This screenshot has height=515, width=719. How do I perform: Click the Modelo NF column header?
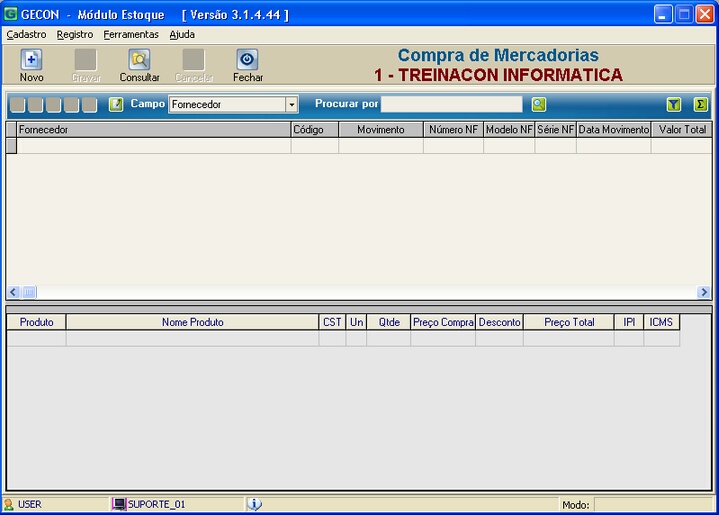(x=509, y=130)
